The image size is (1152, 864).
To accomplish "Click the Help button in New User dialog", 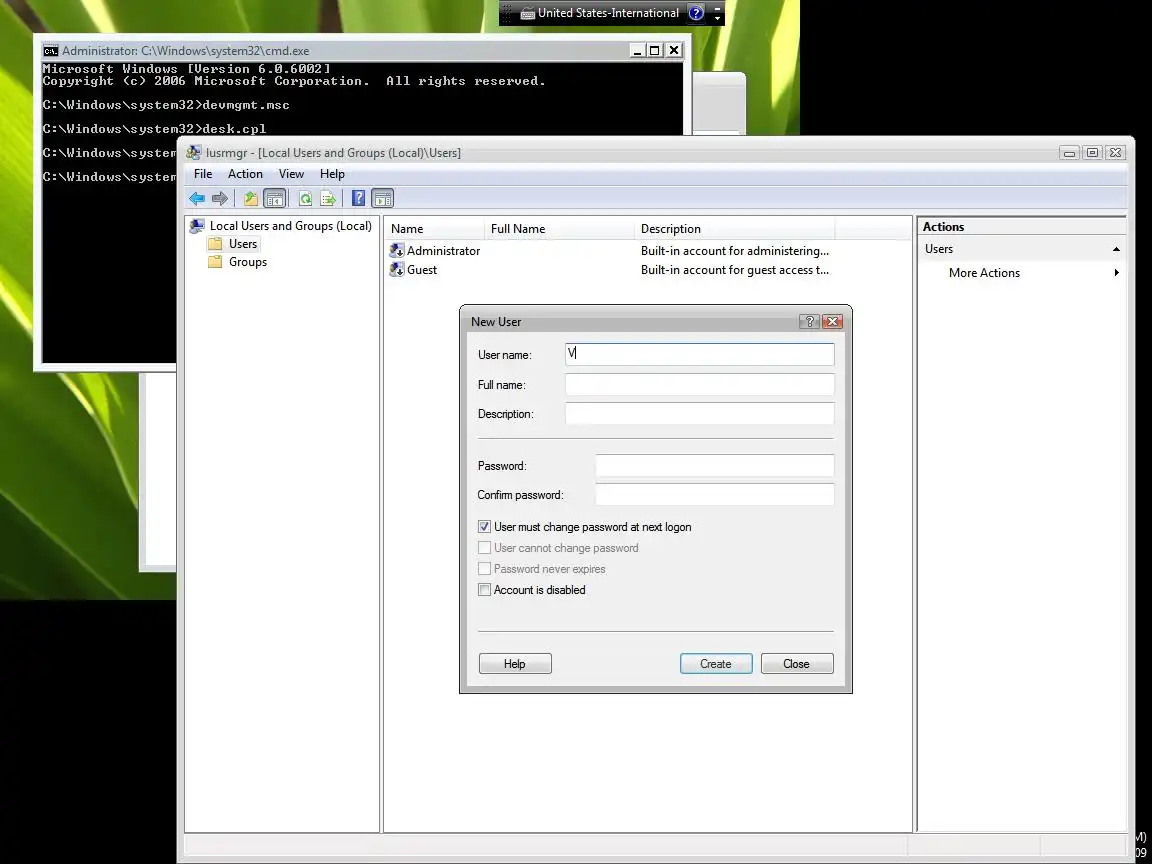I will (514, 663).
